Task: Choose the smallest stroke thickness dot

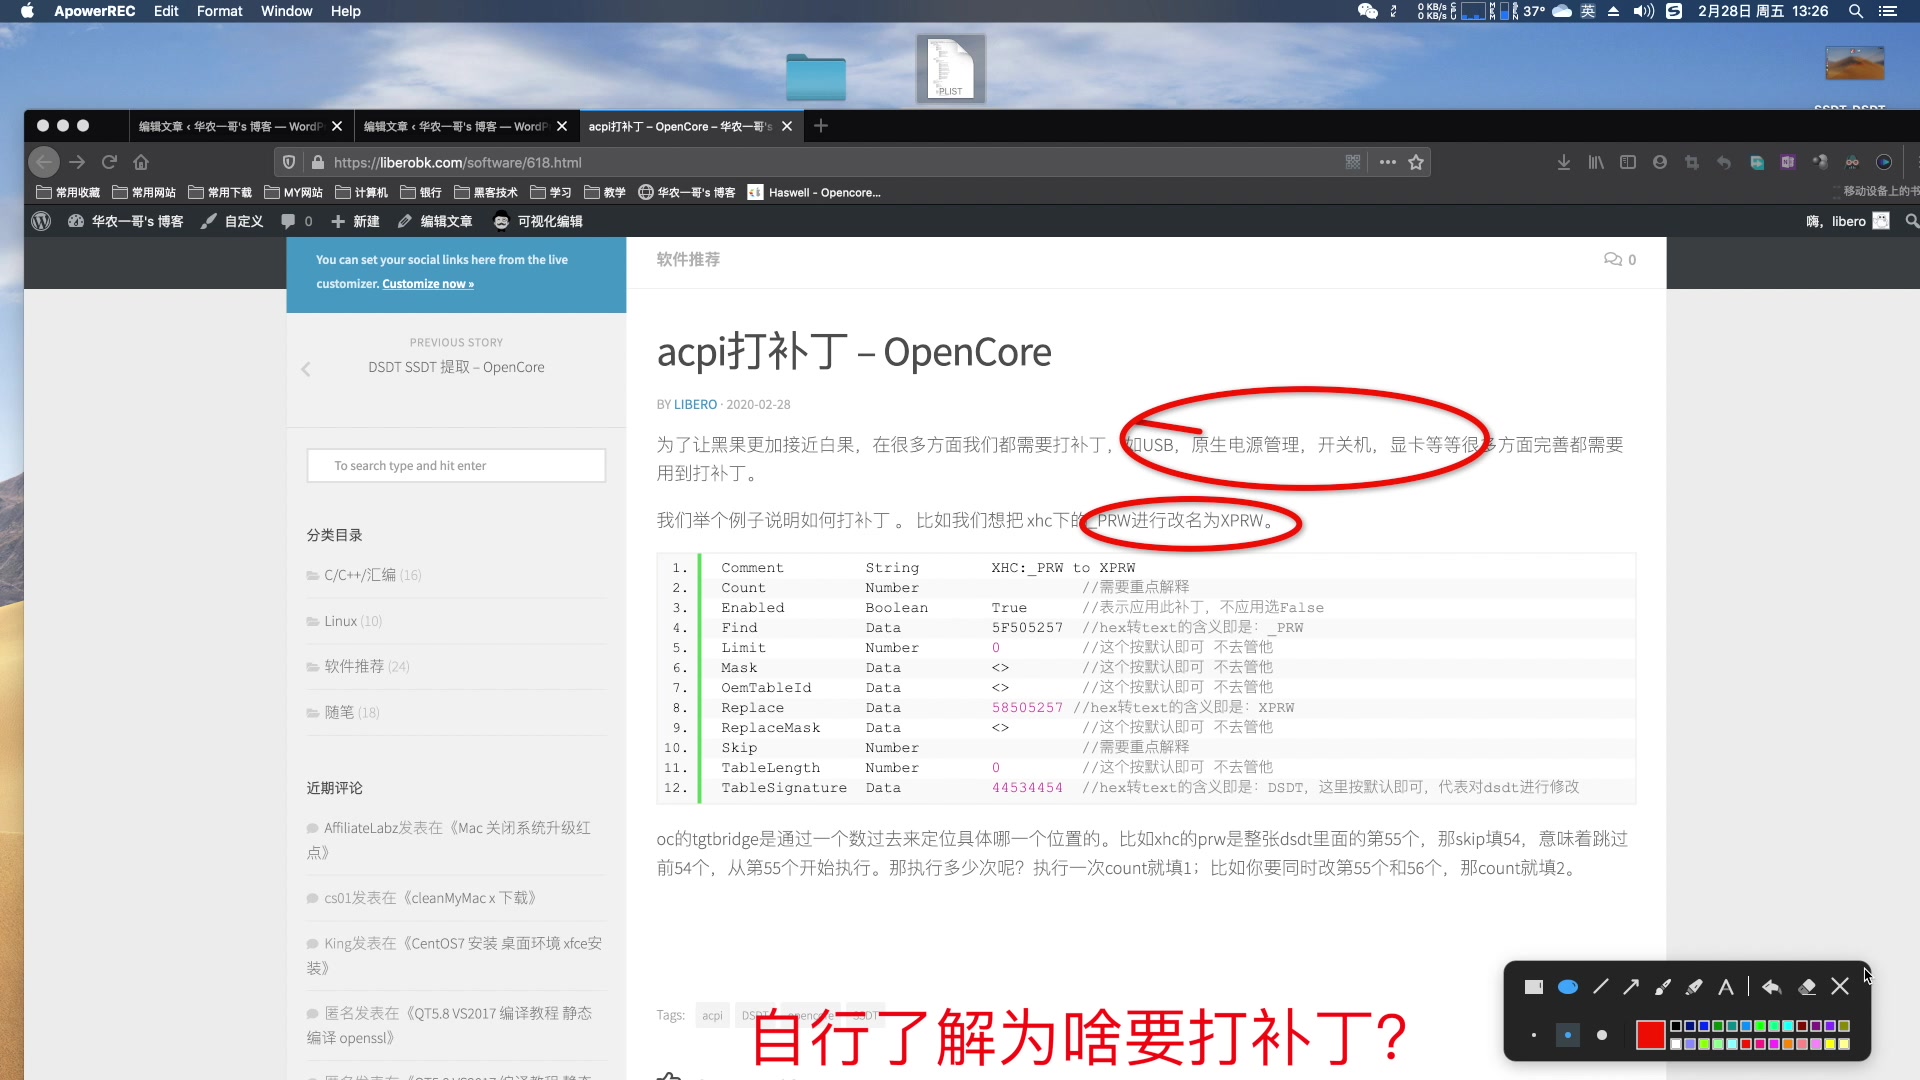Action: point(1533,1035)
